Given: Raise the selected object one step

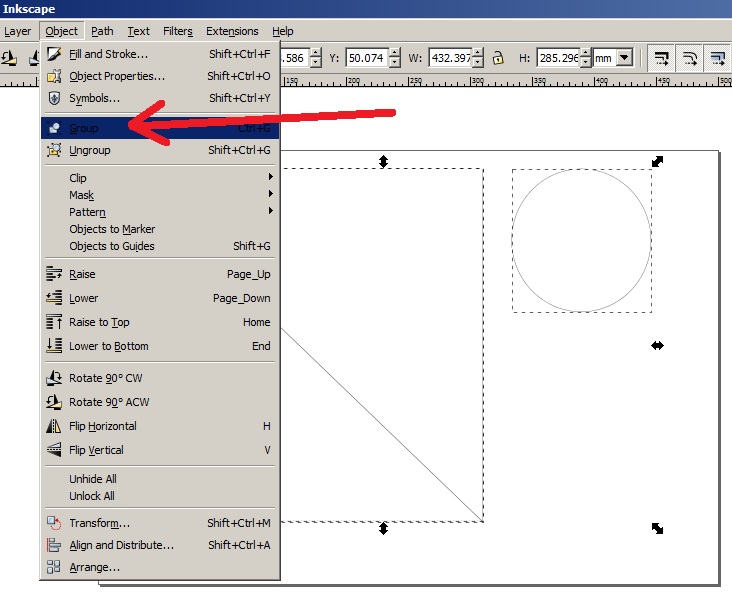Looking at the screenshot, I should coord(160,274).
